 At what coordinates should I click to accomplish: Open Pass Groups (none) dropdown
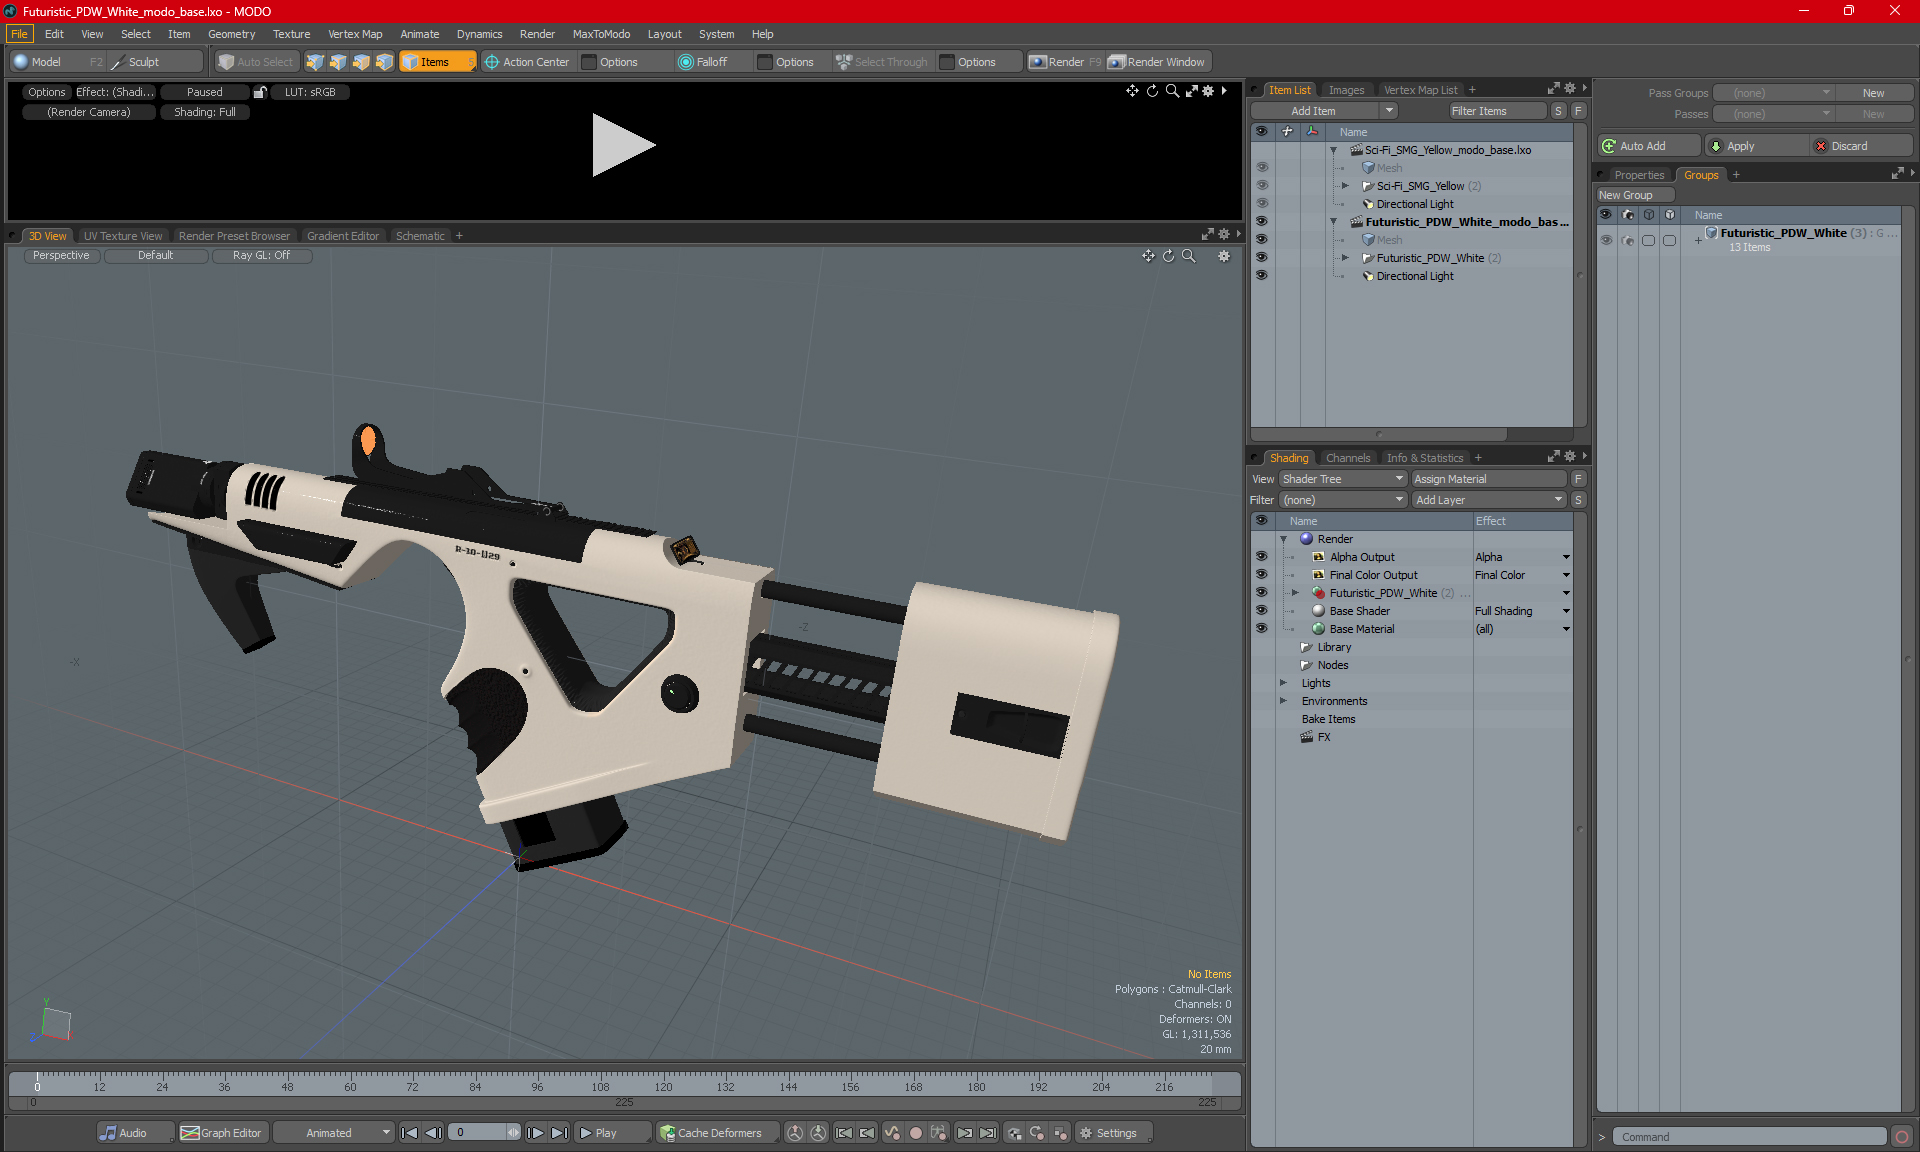coord(1774,93)
